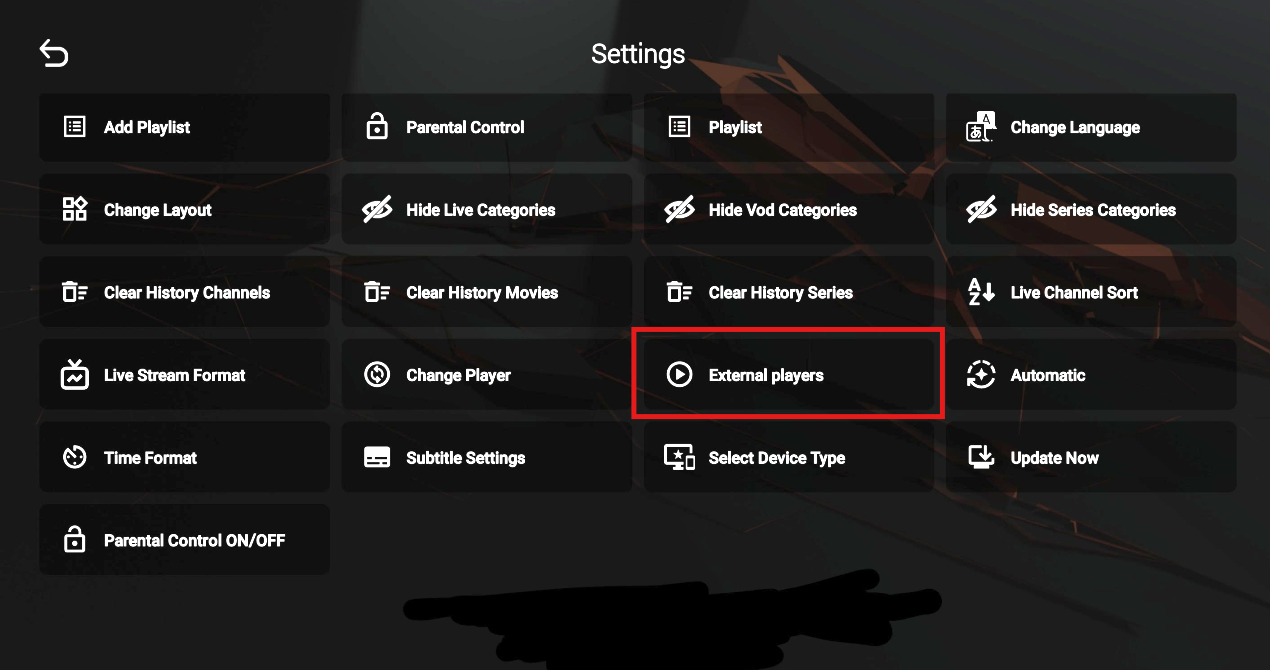Click the crossed-eye icon for Live Categories
Screen dimensions: 1270x670
pyautogui.click(x=377, y=210)
